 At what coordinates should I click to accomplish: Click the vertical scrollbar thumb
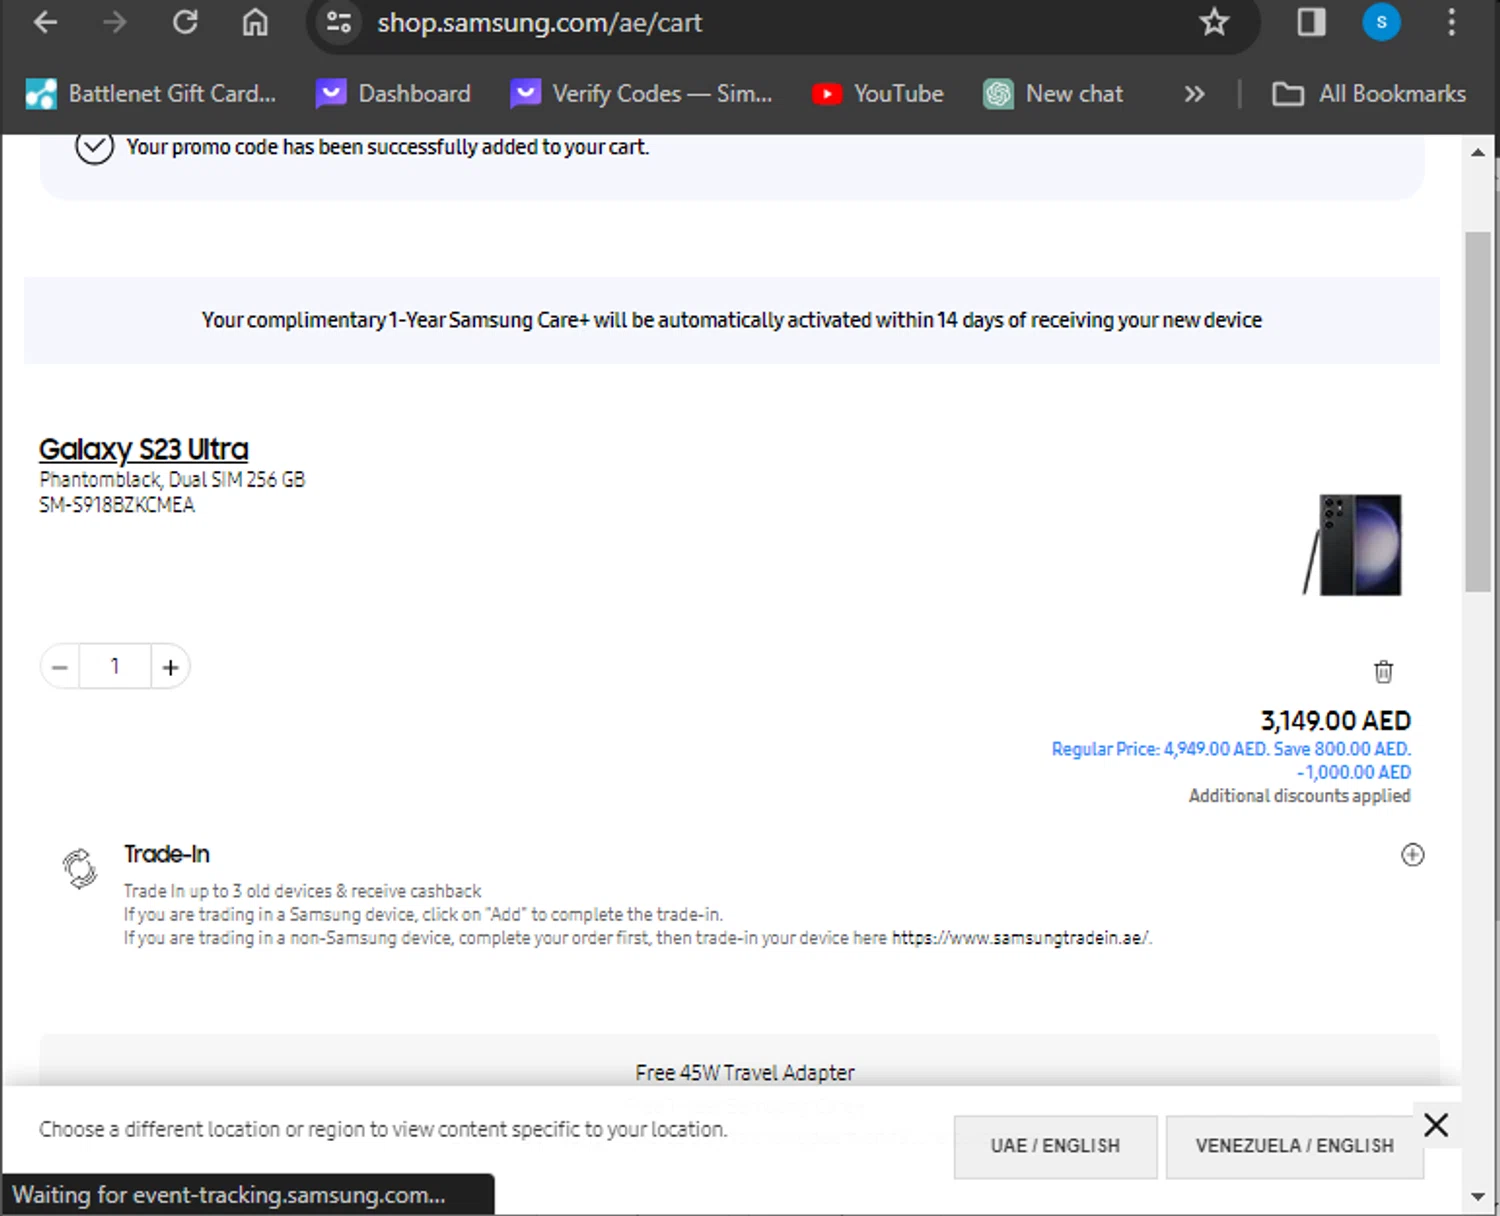click(x=1478, y=411)
